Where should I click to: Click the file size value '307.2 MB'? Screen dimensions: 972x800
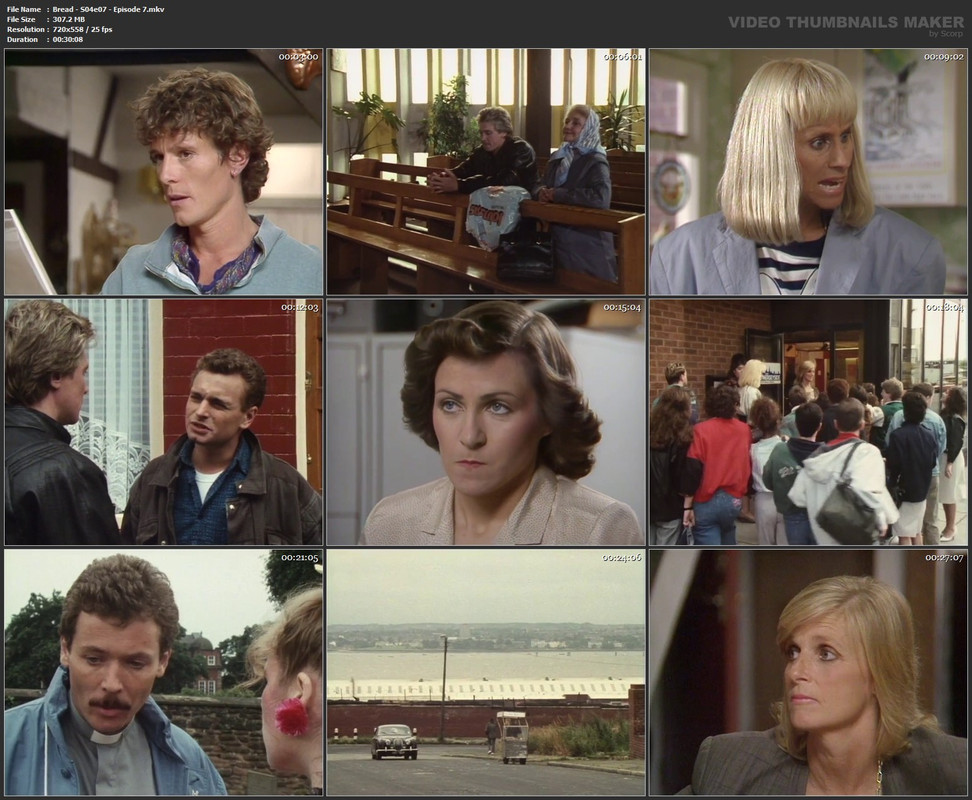69,19
